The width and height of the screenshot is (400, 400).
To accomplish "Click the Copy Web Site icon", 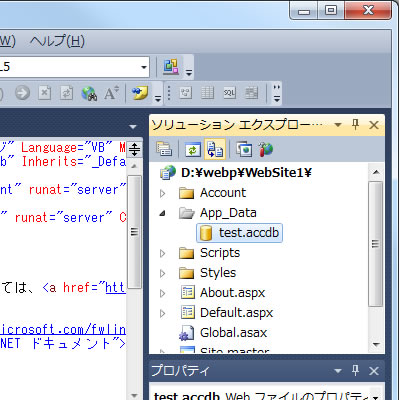I will pos(244,149).
